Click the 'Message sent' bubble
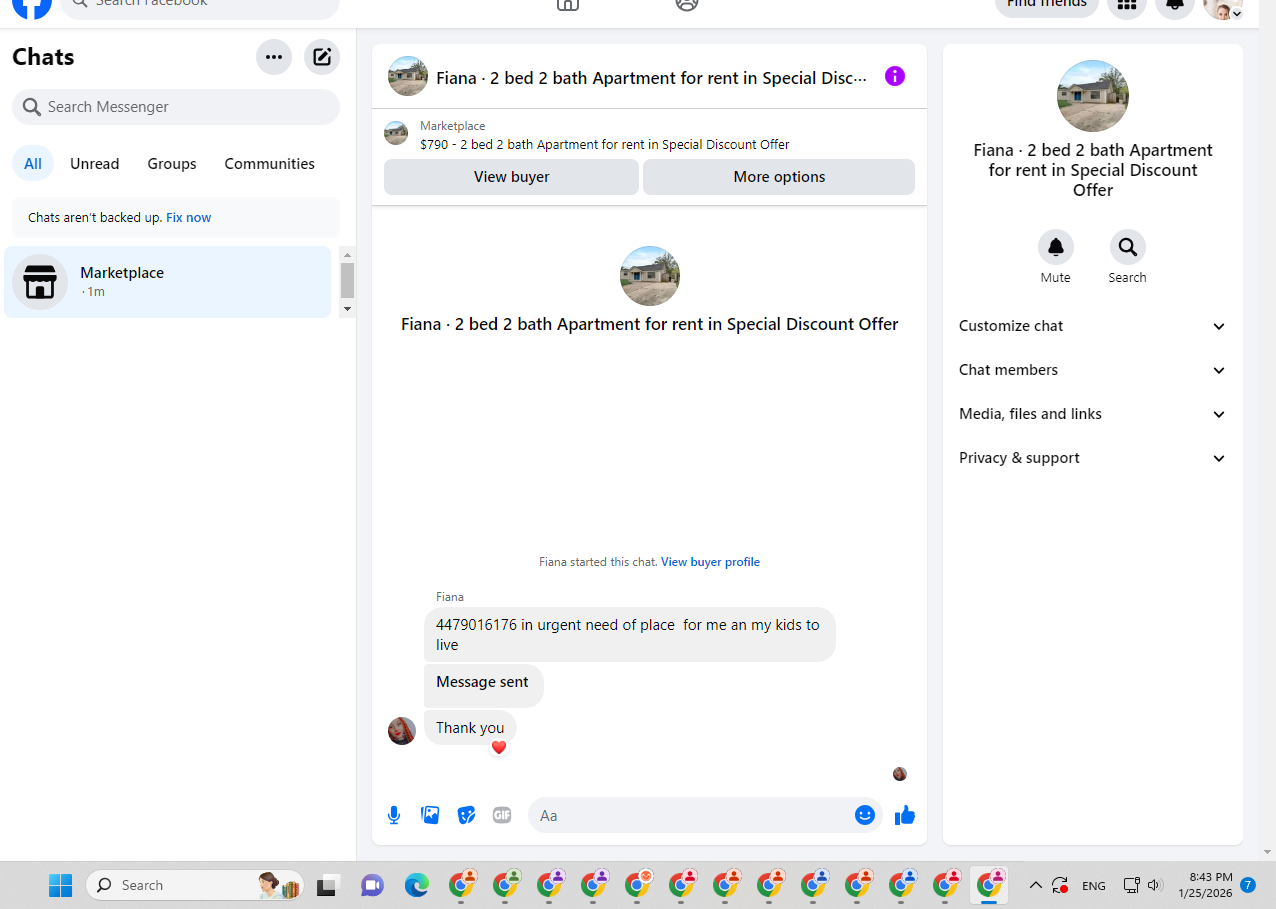 pos(483,684)
